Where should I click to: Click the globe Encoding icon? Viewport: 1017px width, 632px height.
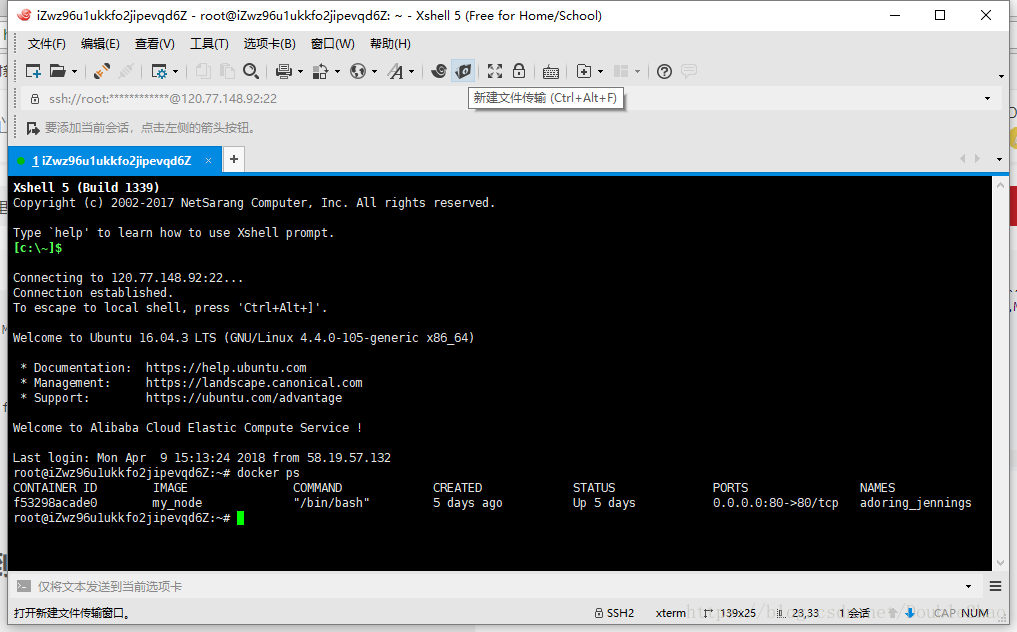coord(358,71)
